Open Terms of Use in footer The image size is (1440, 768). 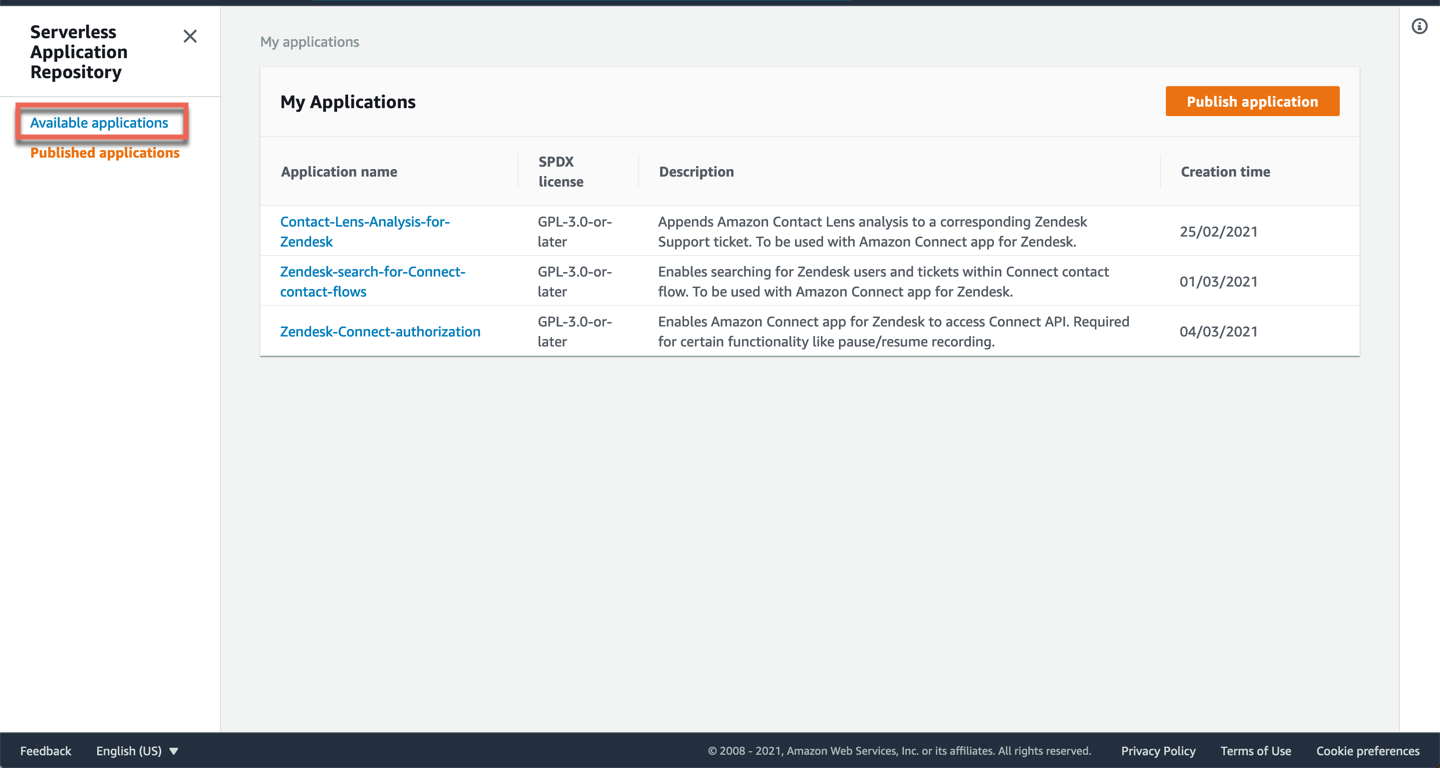1255,751
